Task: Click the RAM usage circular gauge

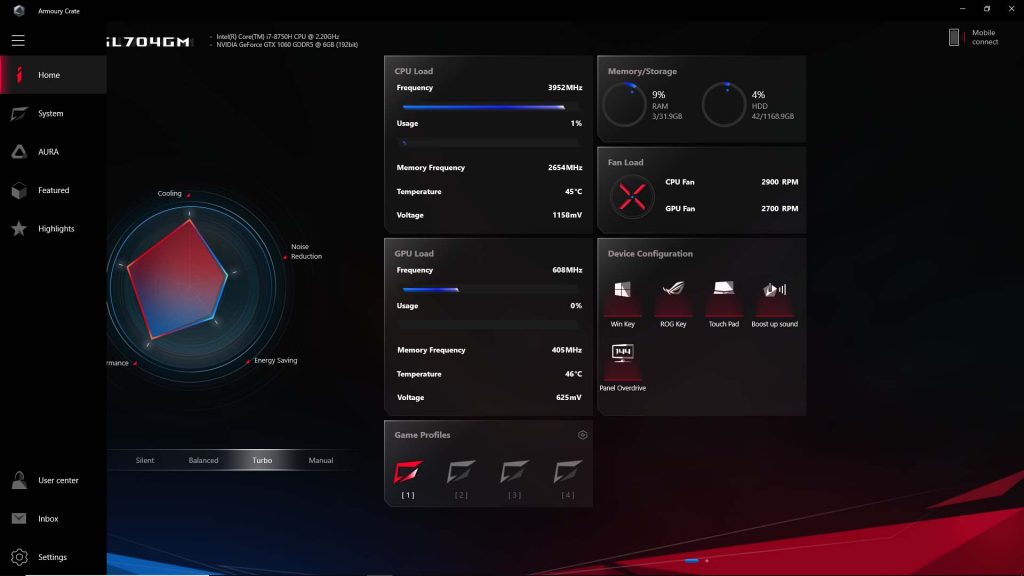Action: pyautogui.click(x=624, y=104)
